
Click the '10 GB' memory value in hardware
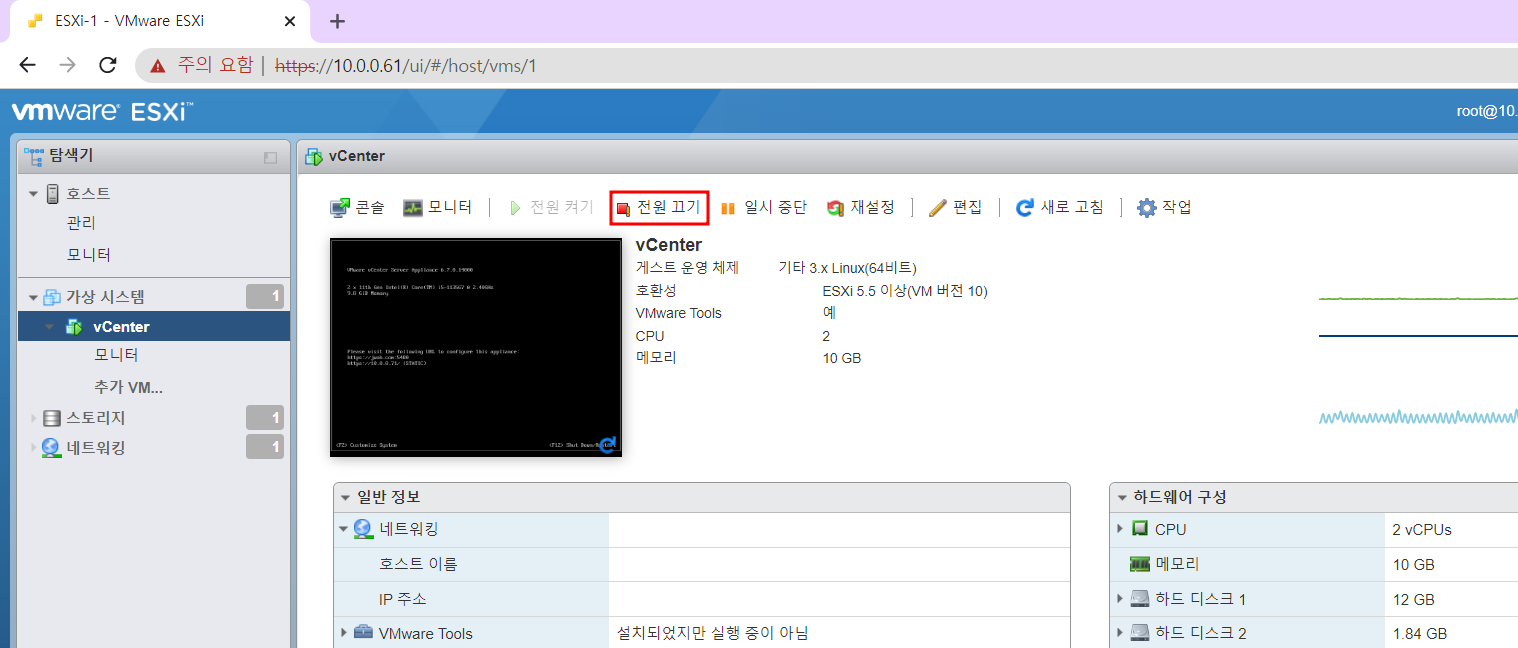pyautogui.click(x=1414, y=564)
